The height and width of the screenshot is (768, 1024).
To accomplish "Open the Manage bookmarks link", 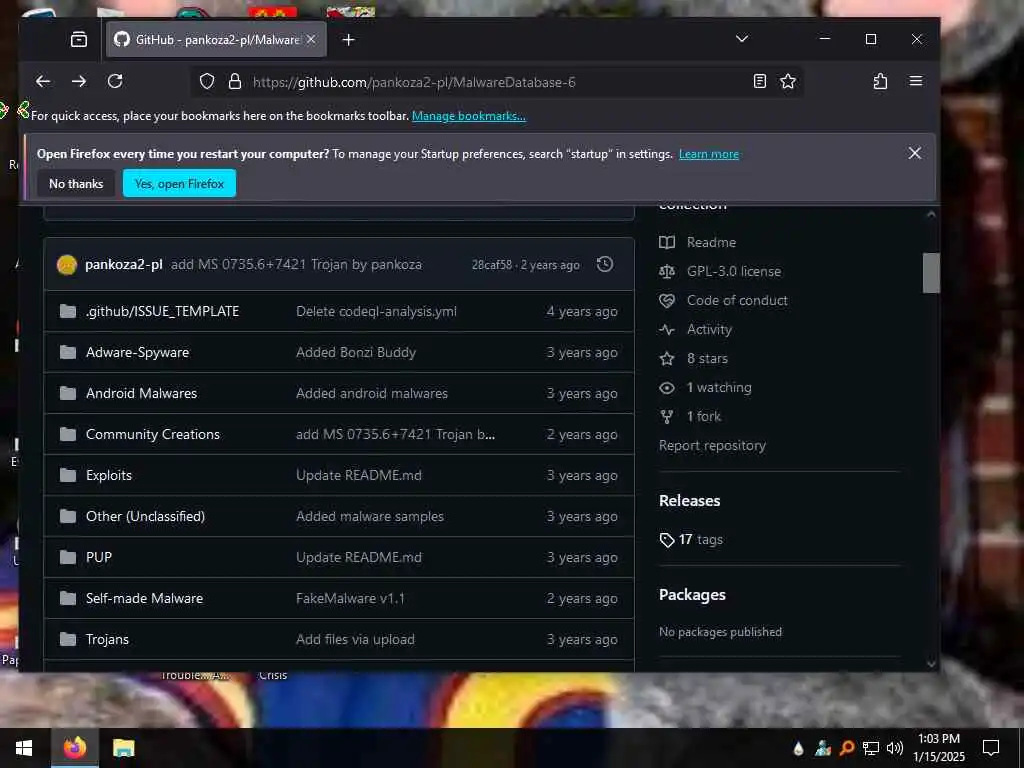I will pos(469,116).
